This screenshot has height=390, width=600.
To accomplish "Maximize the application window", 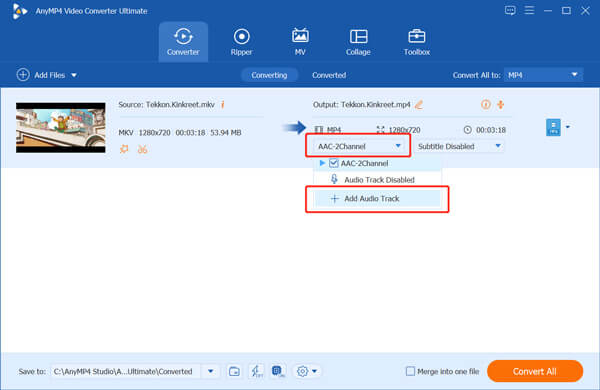I will click(566, 11).
